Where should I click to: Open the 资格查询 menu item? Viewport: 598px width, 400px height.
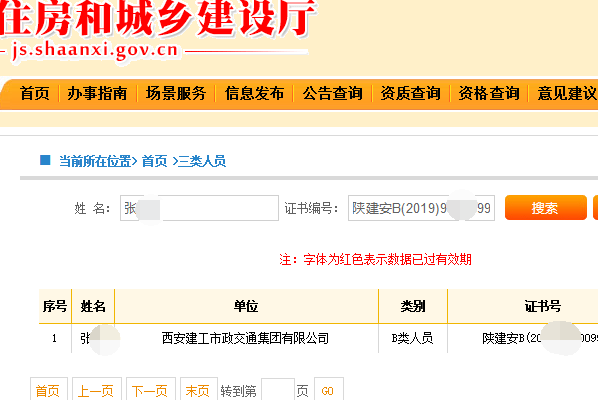[489, 93]
